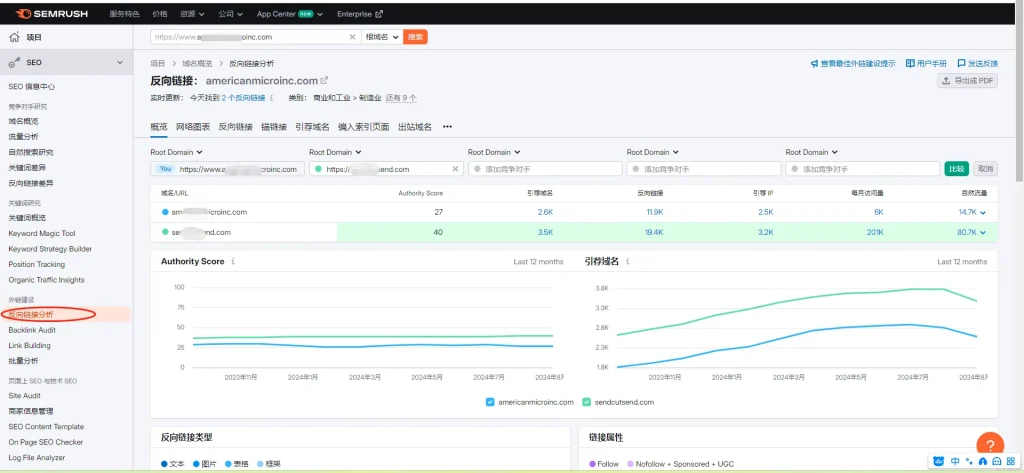The height and width of the screenshot is (473, 1024).
Task: Open external link icon beside americanmicroinc.com title
Action: (x=325, y=80)
